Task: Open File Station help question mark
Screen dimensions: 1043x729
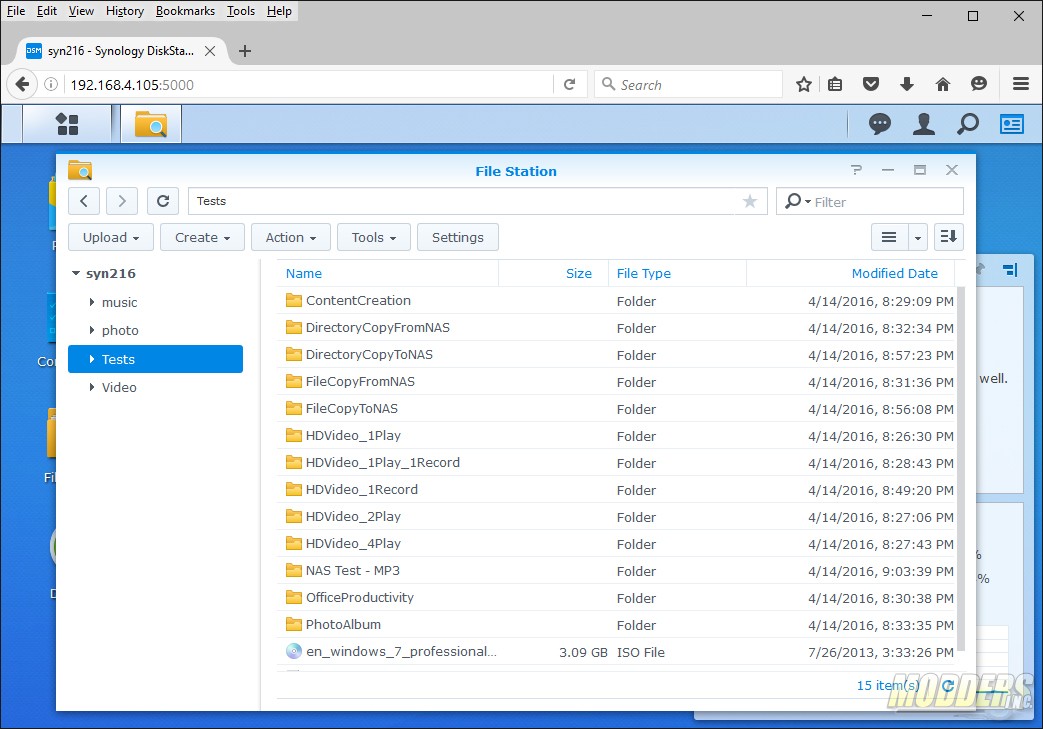Action: pos(856,170)
